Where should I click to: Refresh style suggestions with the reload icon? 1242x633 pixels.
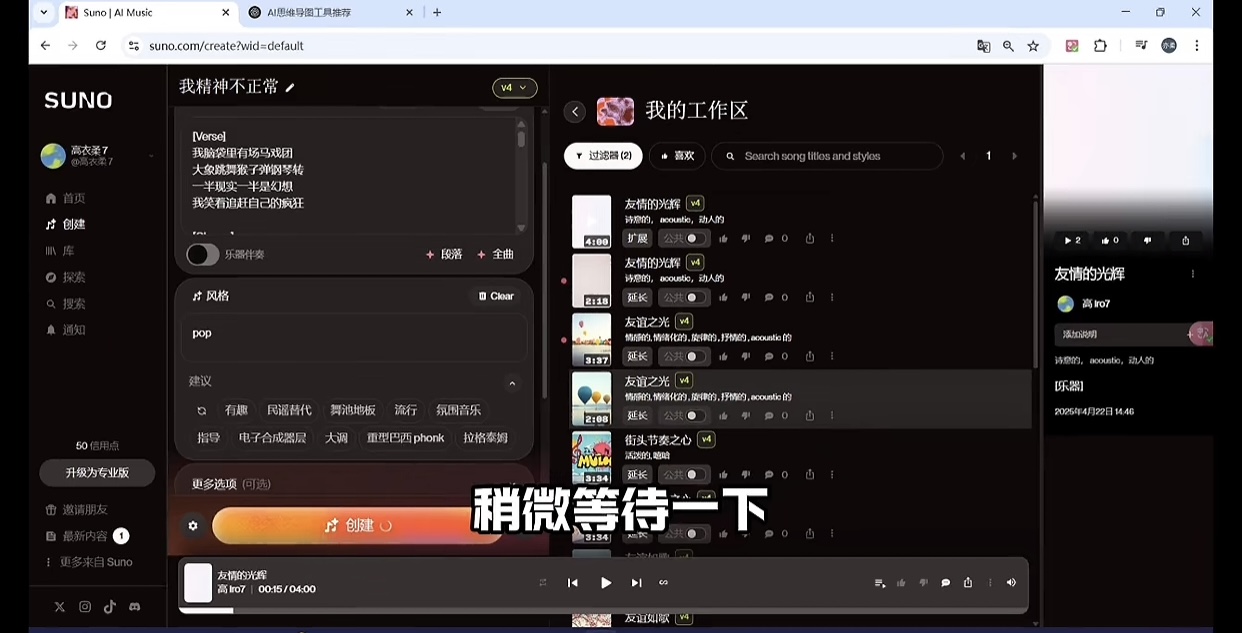201,411
